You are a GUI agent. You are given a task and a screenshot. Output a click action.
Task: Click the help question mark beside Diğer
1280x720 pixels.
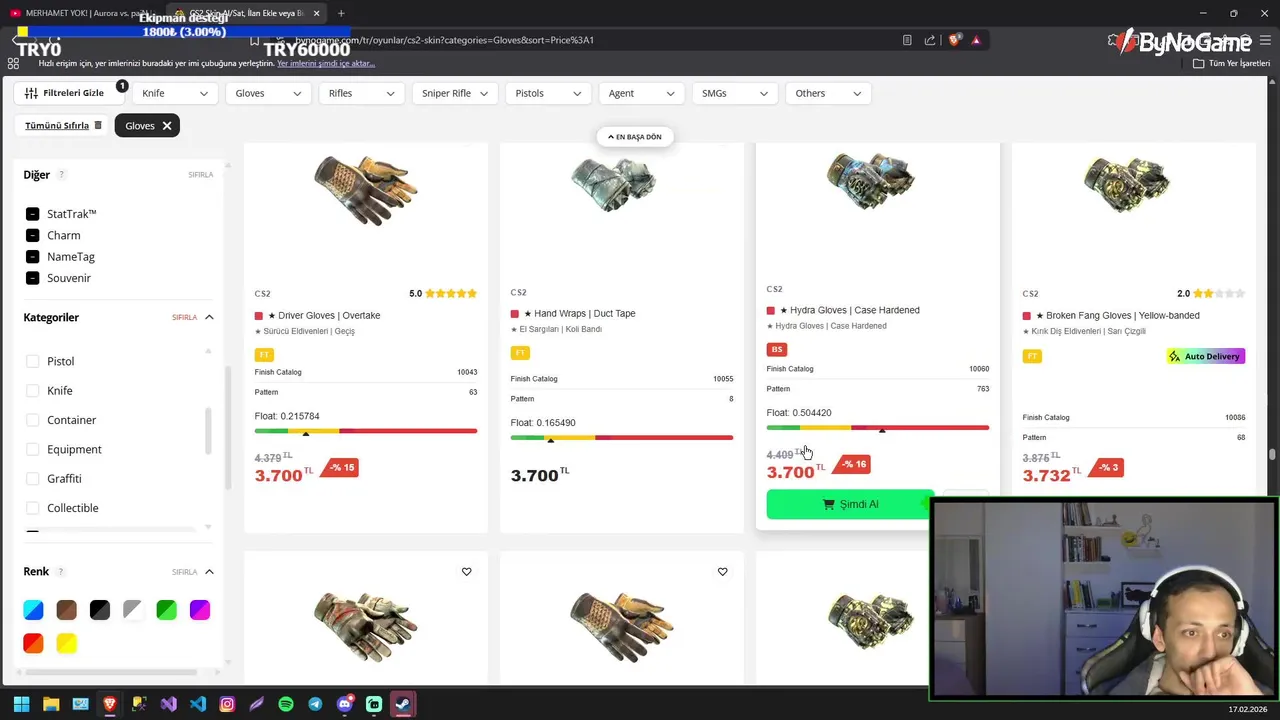(x=61, y=174)
